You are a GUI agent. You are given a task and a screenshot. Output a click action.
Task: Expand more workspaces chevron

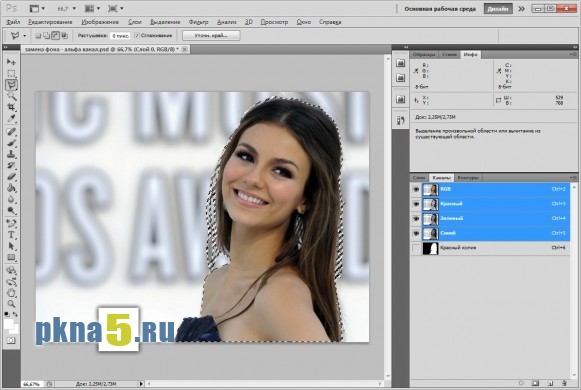(x=521, y=9)
